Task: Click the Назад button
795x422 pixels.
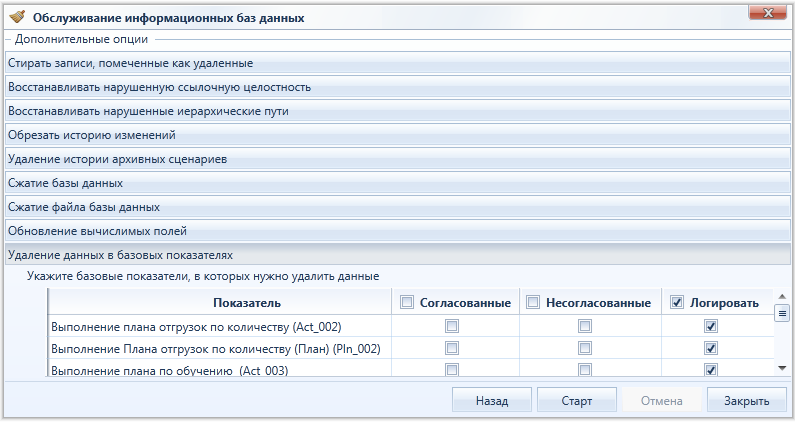Action: (492, 400)
